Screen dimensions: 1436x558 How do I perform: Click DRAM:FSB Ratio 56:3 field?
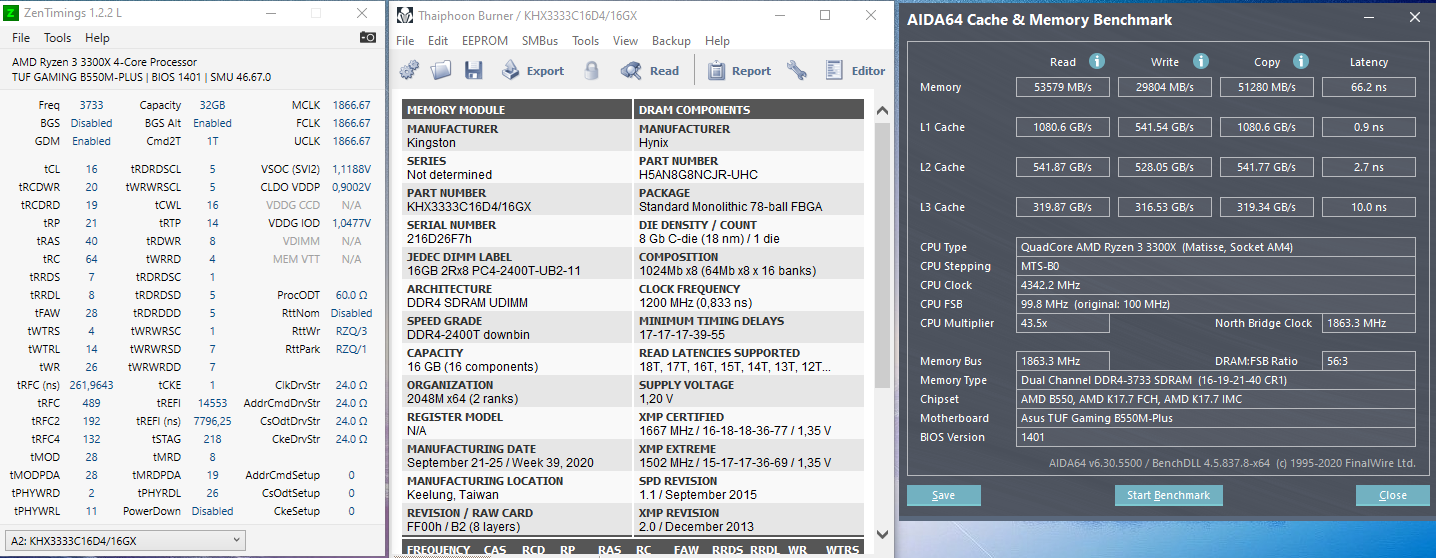point(1368,361)
